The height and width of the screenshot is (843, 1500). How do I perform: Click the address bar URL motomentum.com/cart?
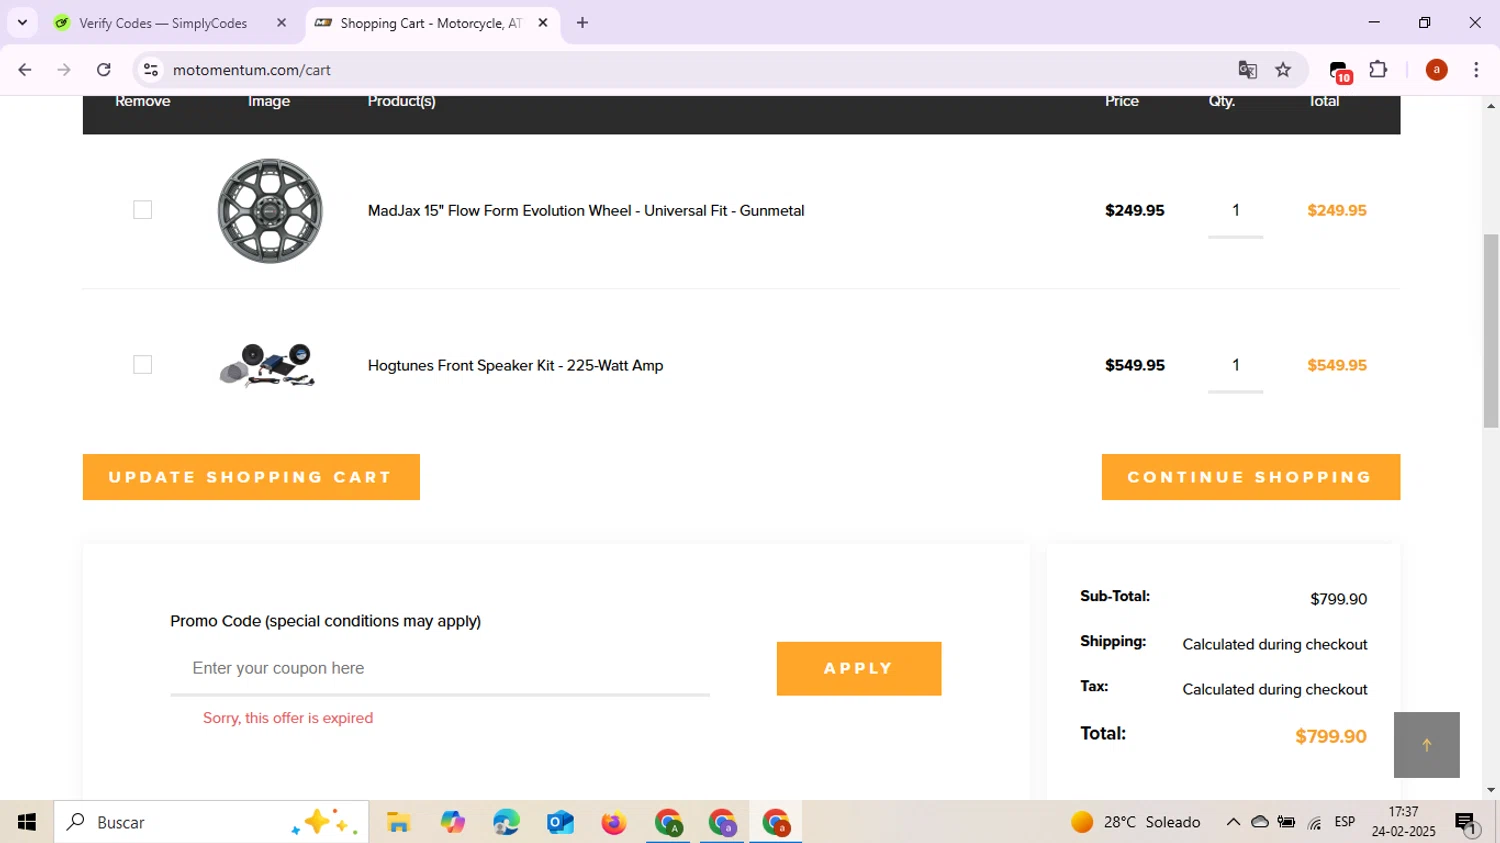click(x=251, y=70)
